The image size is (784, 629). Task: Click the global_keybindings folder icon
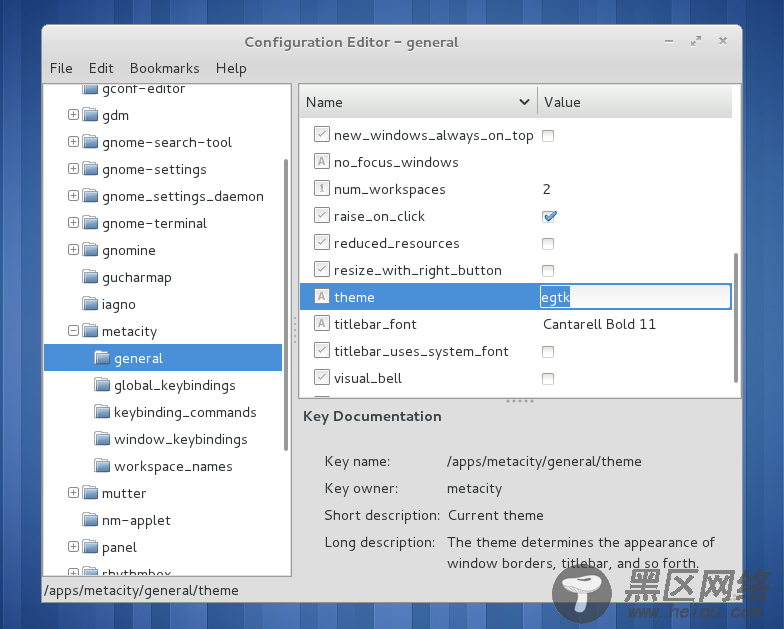pos(102,385)
